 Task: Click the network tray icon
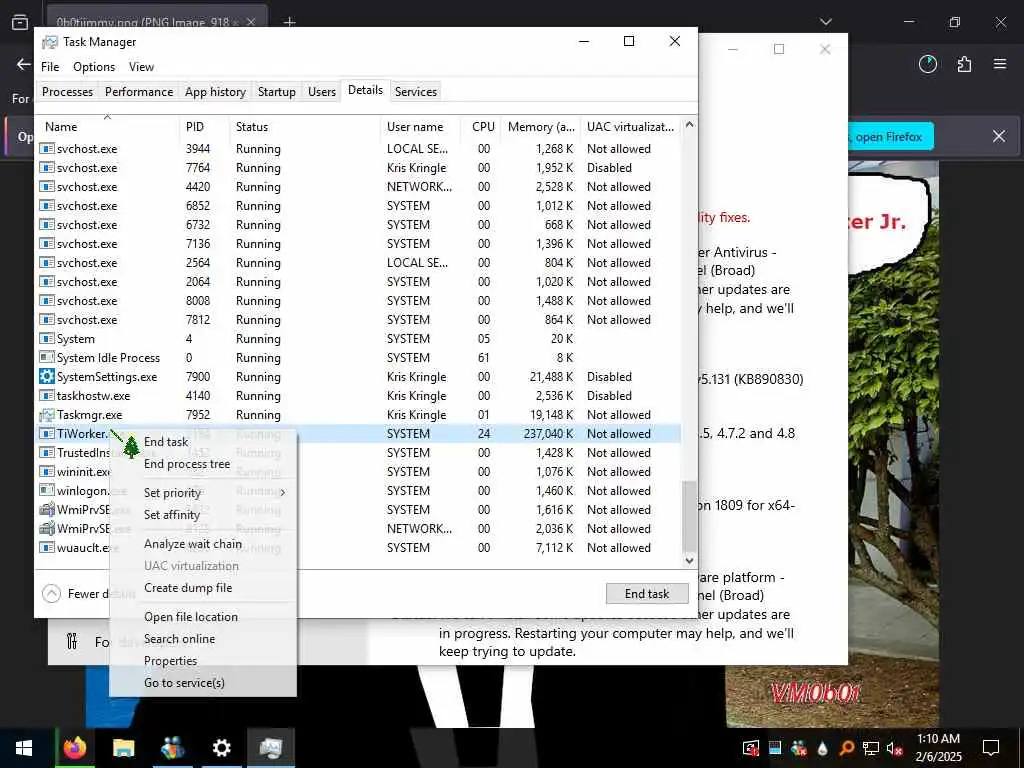(870, 748)
